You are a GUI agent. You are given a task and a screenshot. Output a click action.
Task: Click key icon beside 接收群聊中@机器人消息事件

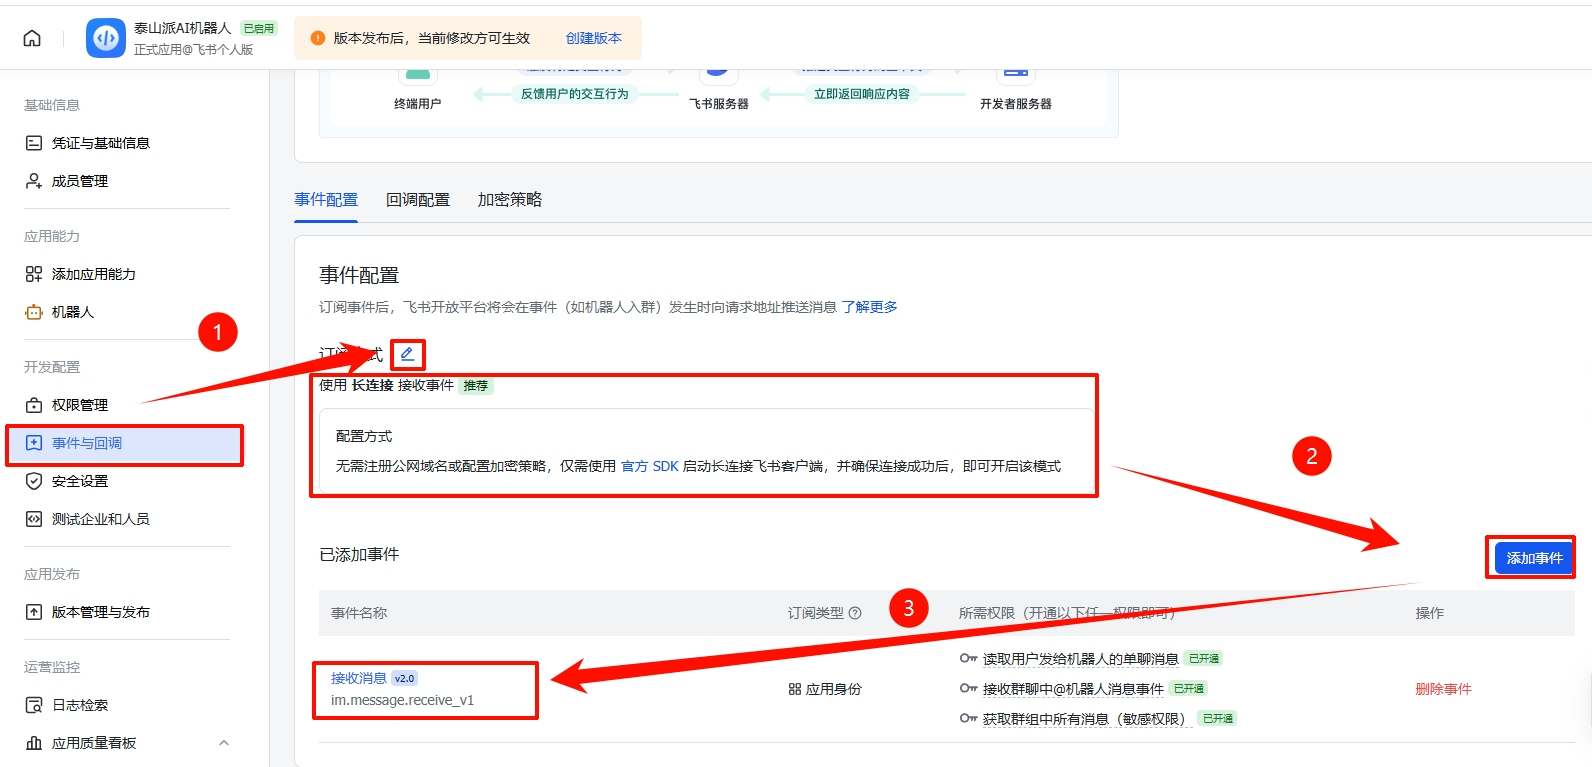pyautogui.click(x=968, y=688)
